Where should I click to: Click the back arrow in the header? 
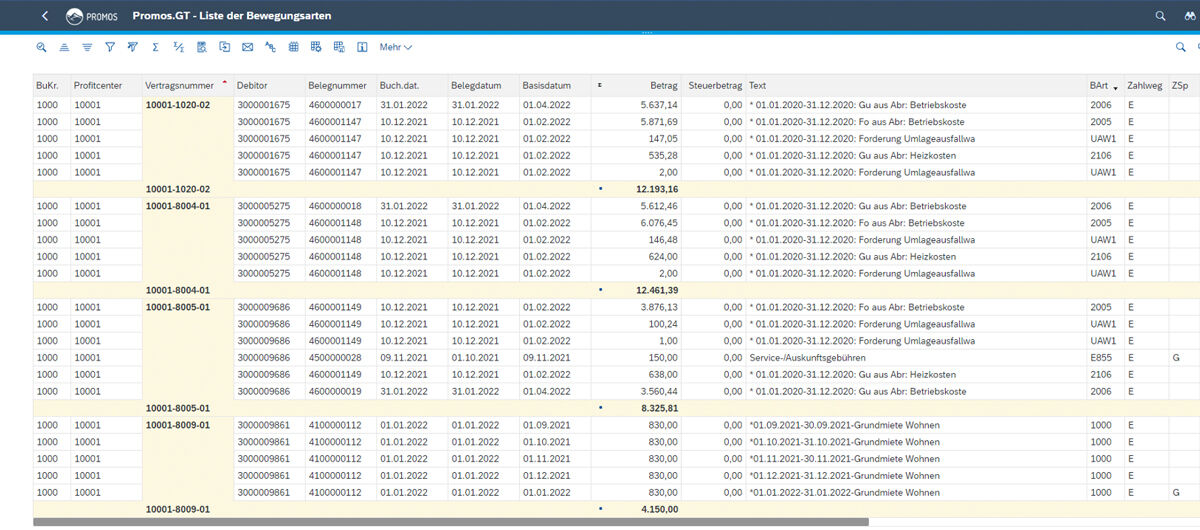(x=44, y=16)
